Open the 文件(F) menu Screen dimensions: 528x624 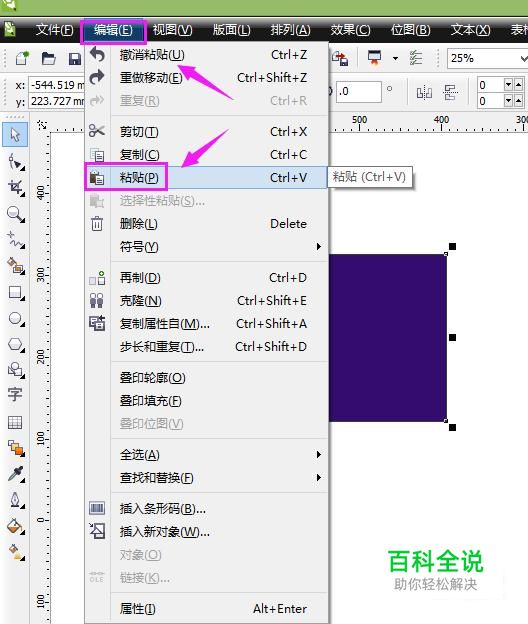[55, 30]
